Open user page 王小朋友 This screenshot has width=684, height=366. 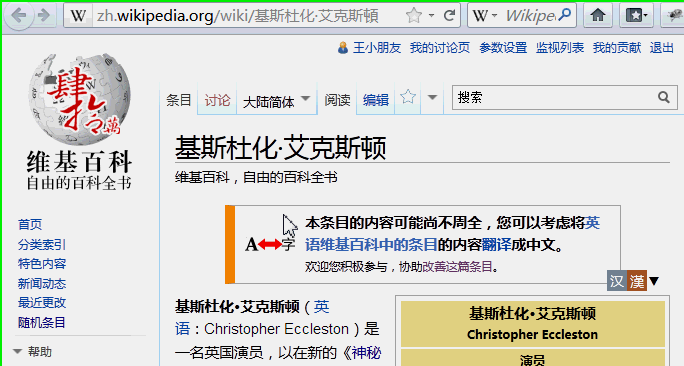(x=377, y=48)
